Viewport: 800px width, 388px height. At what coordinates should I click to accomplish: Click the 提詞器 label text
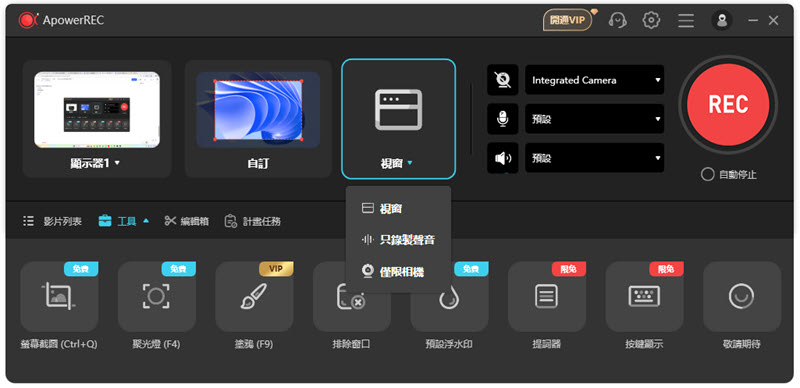tap(546, 344)
